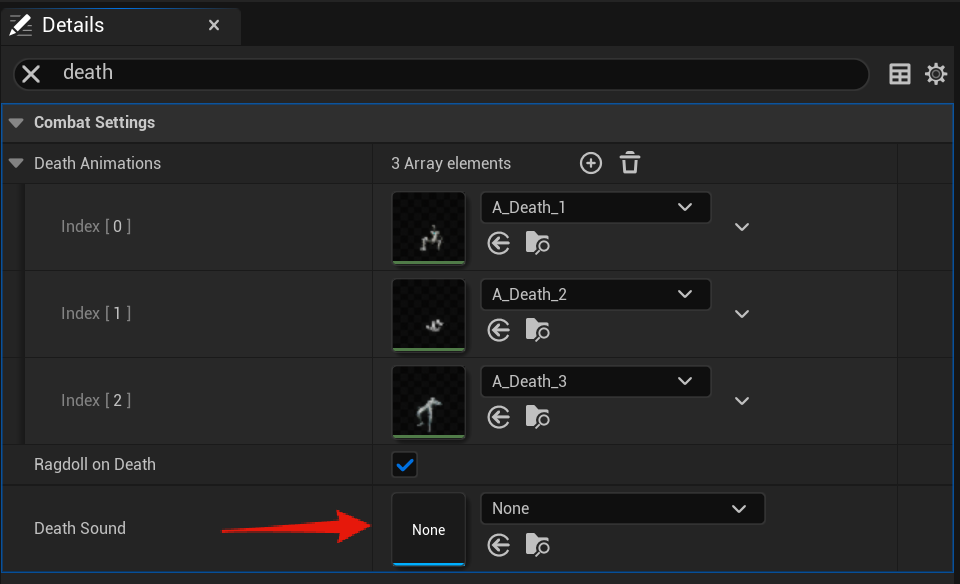Open Index 1 element options chevron
960x584 pixels.
[x=742, y=314]
